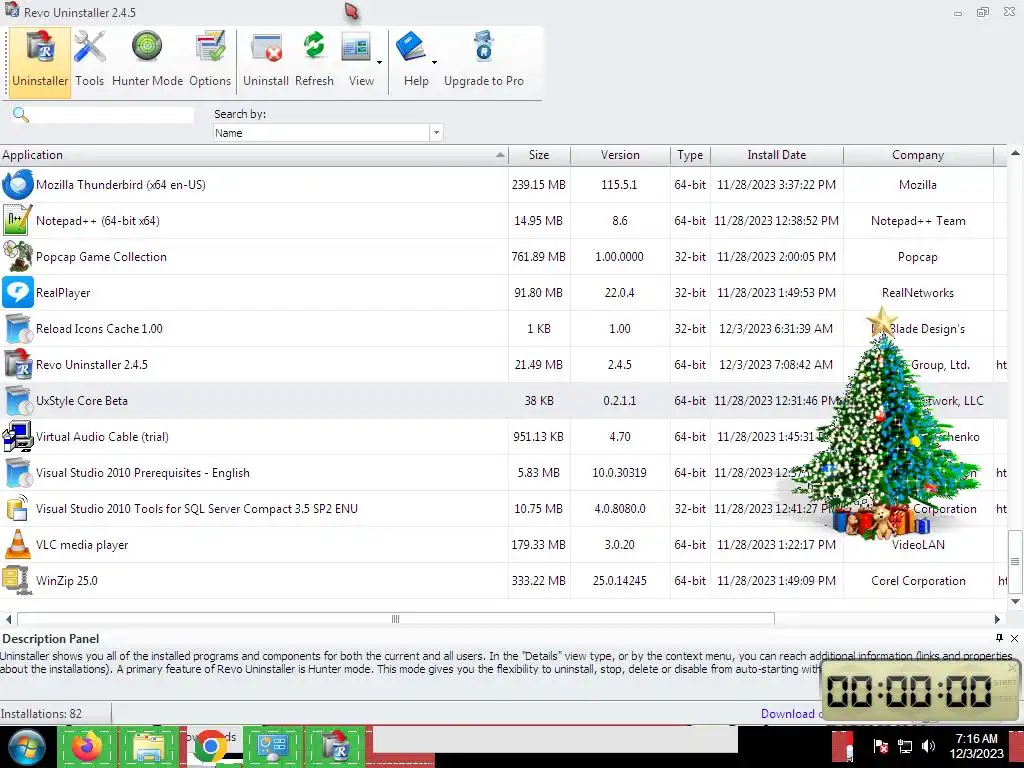Sort list by Size column
1024x768 pixels.
[x=539, y=155]
